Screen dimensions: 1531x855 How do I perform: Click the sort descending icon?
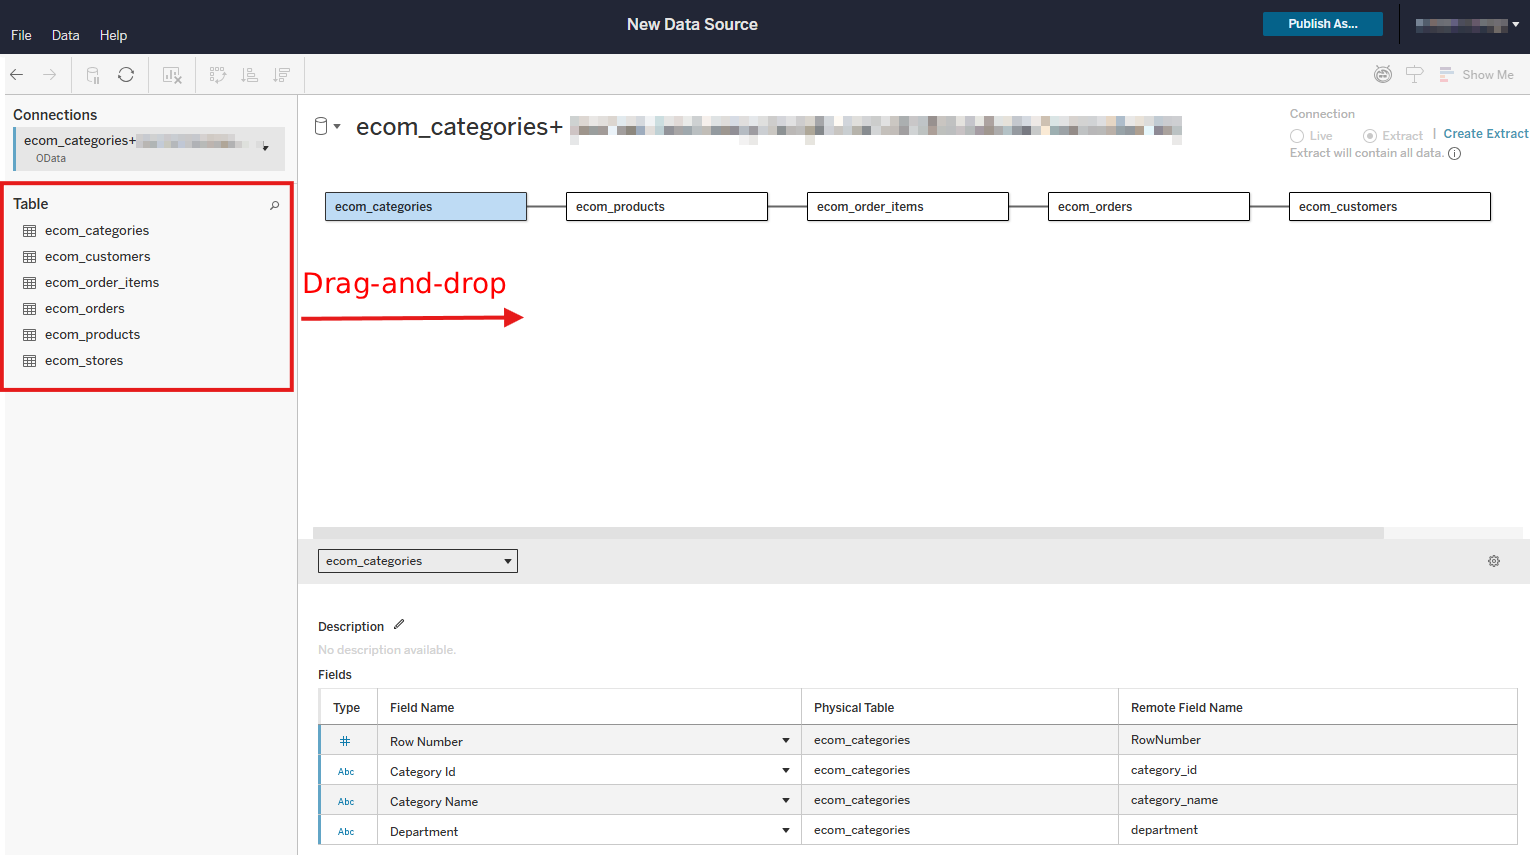tap(282, 75)
